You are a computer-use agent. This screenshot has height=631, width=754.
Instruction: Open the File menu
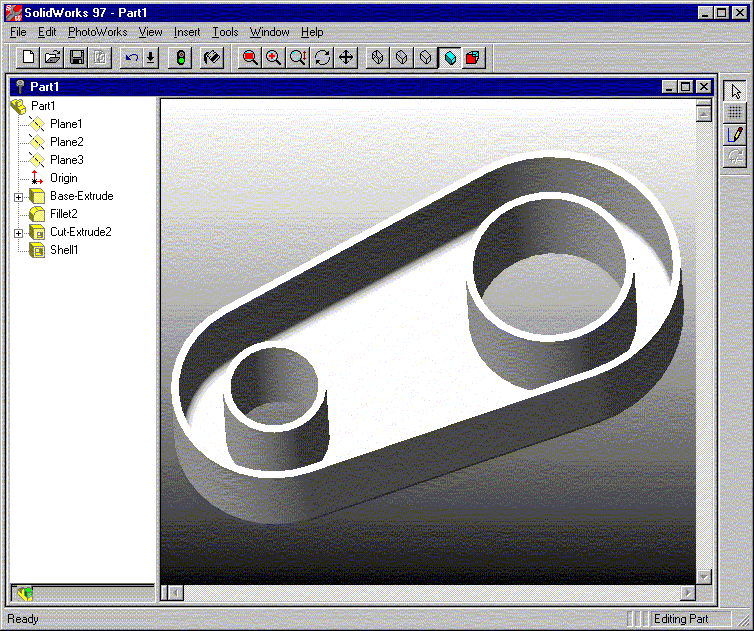[x=18, y=32]
